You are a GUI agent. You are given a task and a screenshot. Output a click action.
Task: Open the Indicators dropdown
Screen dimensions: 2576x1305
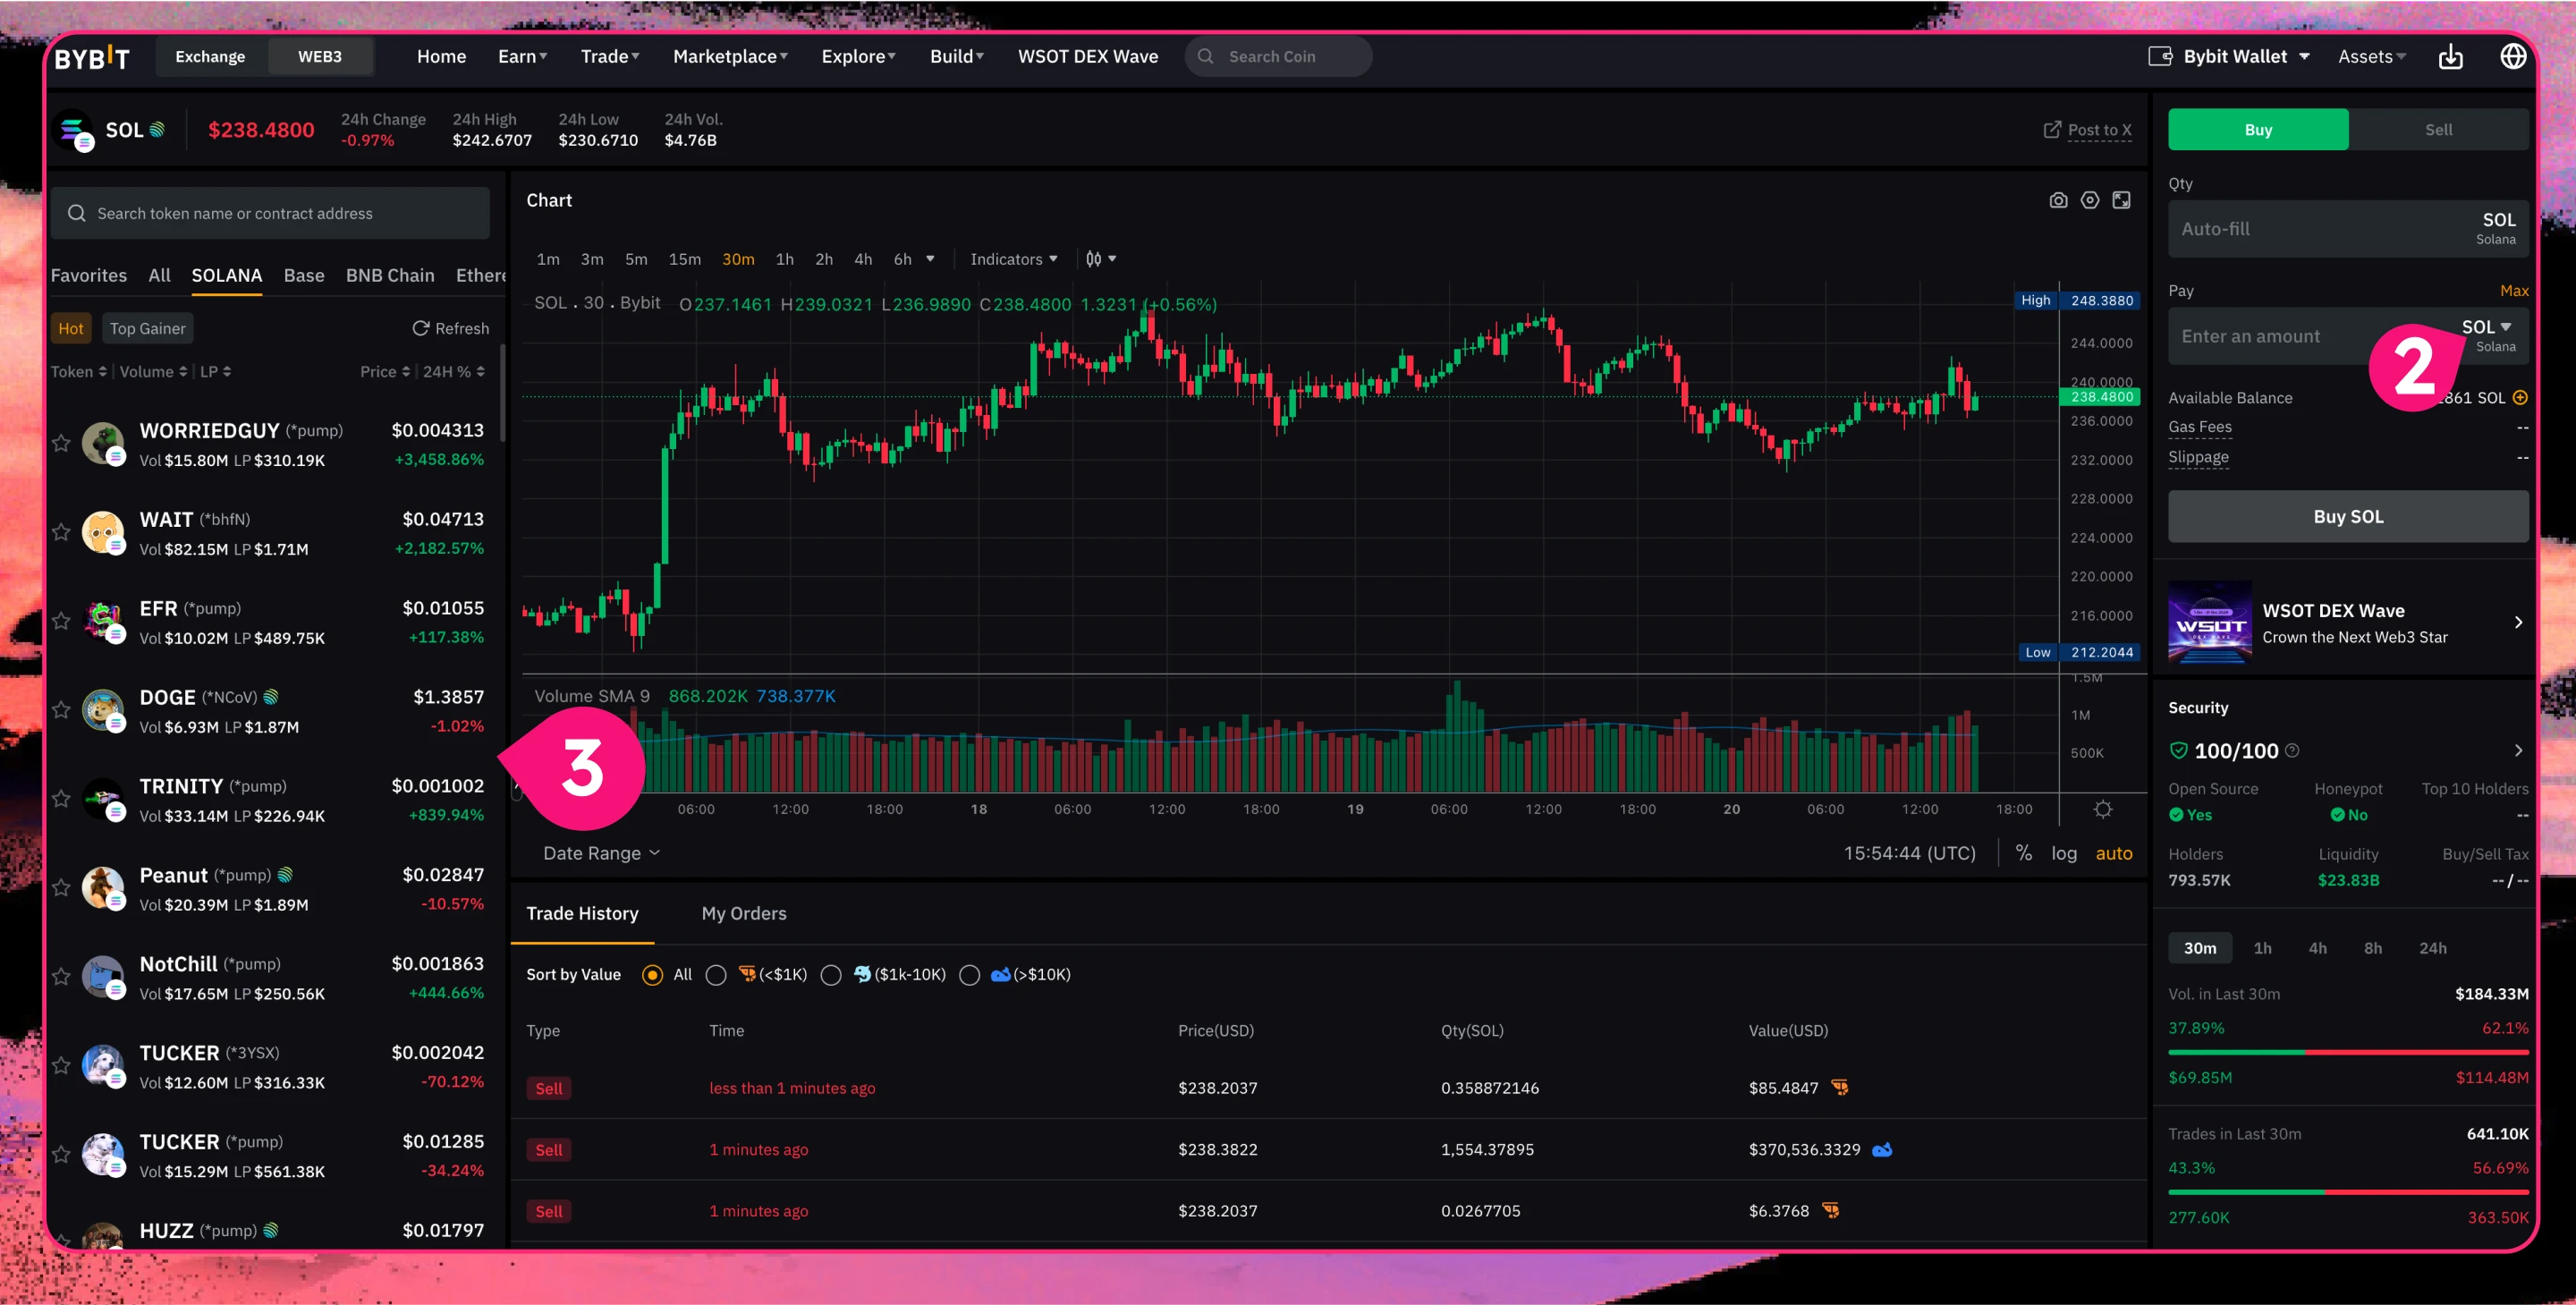pos(1013,259)
